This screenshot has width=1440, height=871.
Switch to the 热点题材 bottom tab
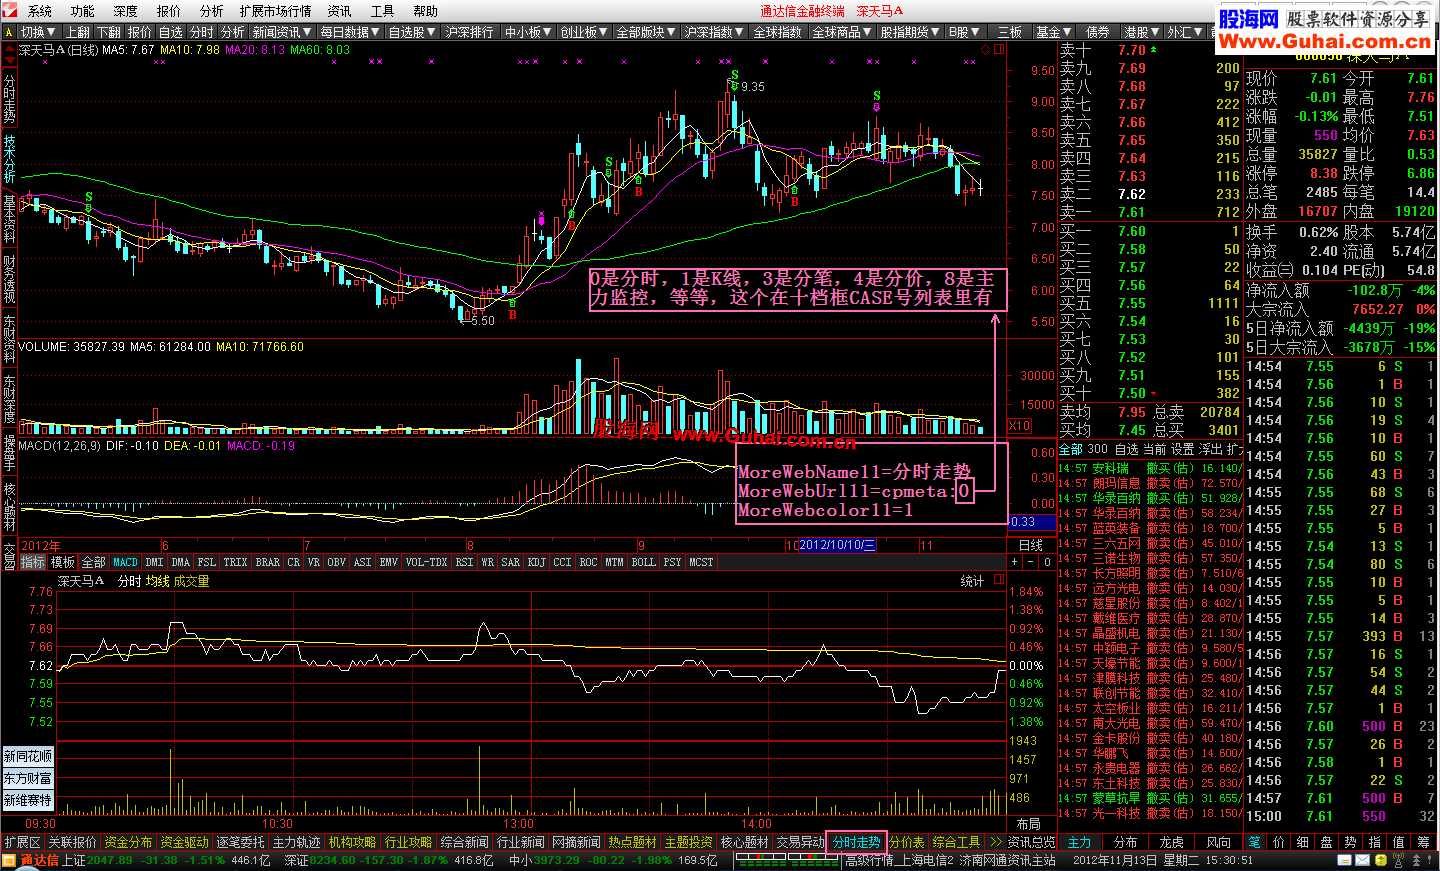pos(632,842)
